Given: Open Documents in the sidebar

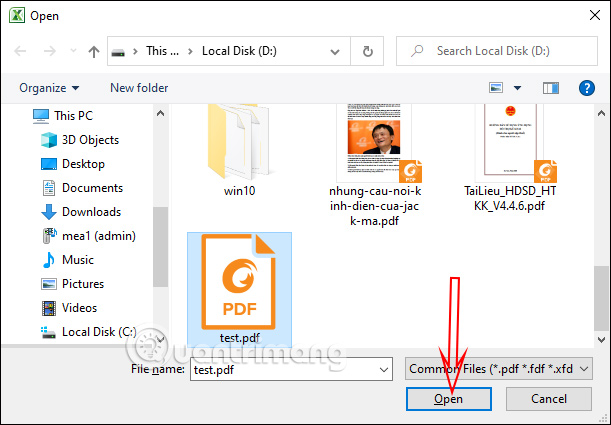Looking at the screenshot, I should 92,188.
